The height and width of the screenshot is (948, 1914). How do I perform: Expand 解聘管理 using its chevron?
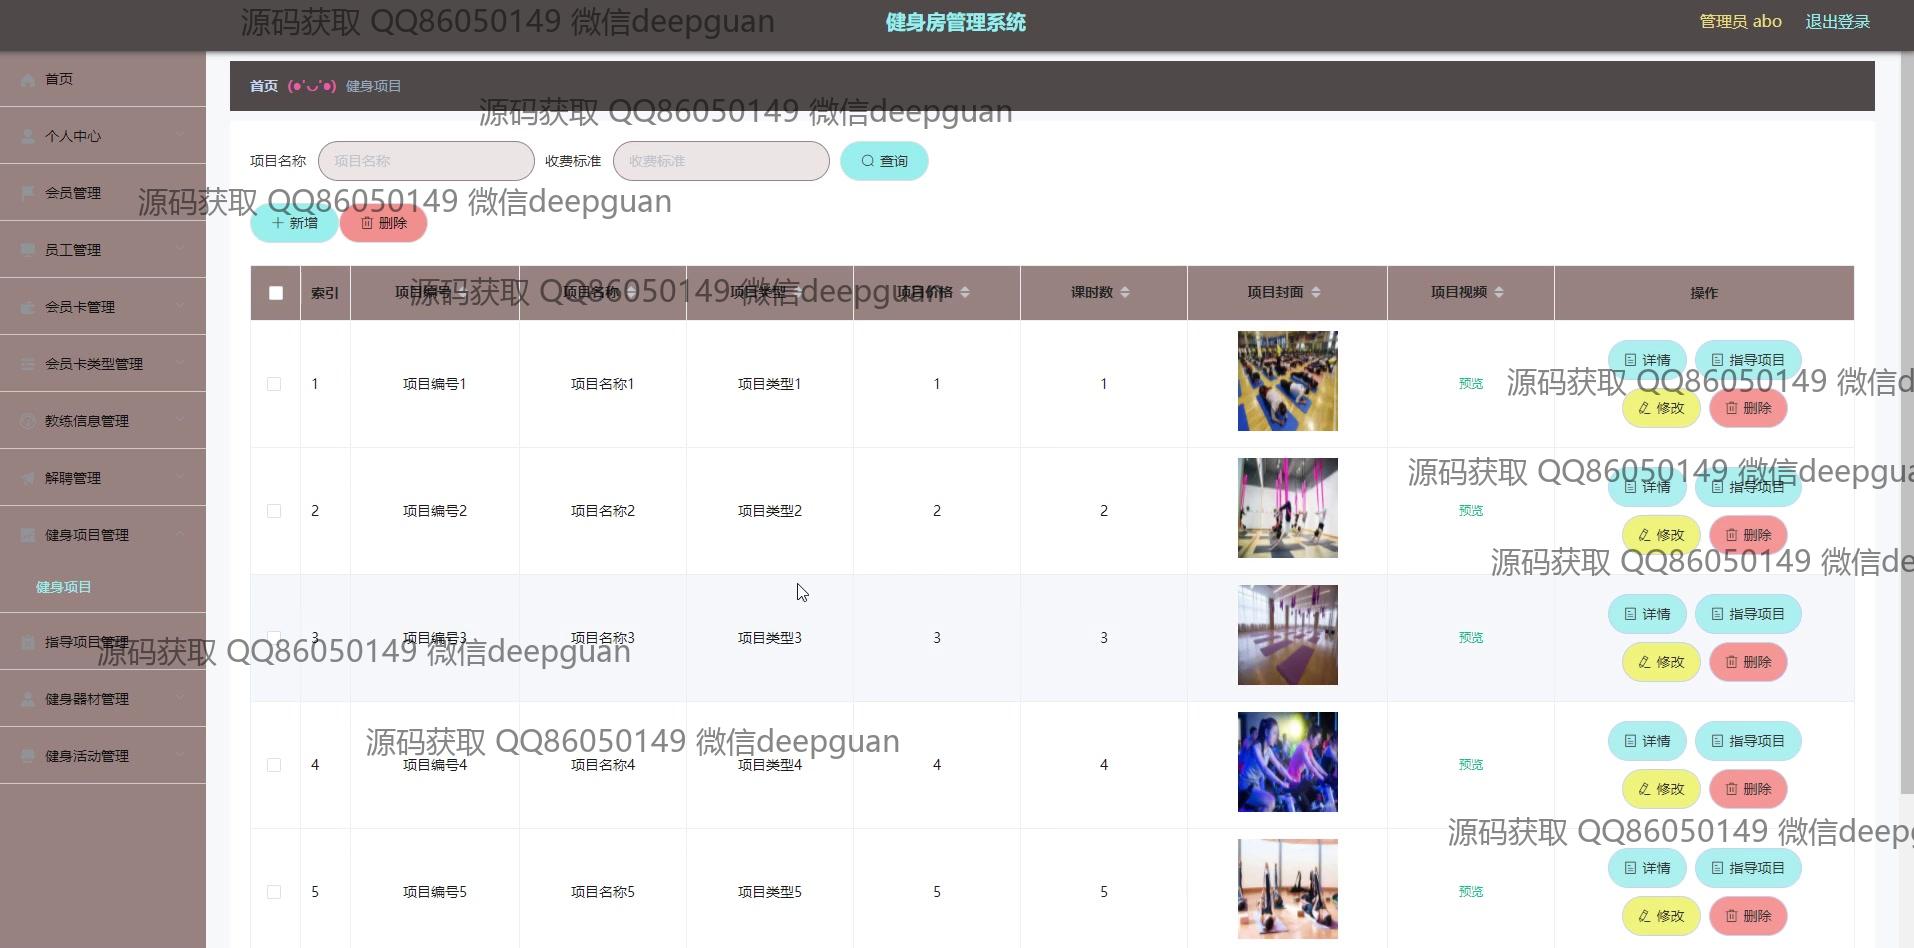point(180,477)
